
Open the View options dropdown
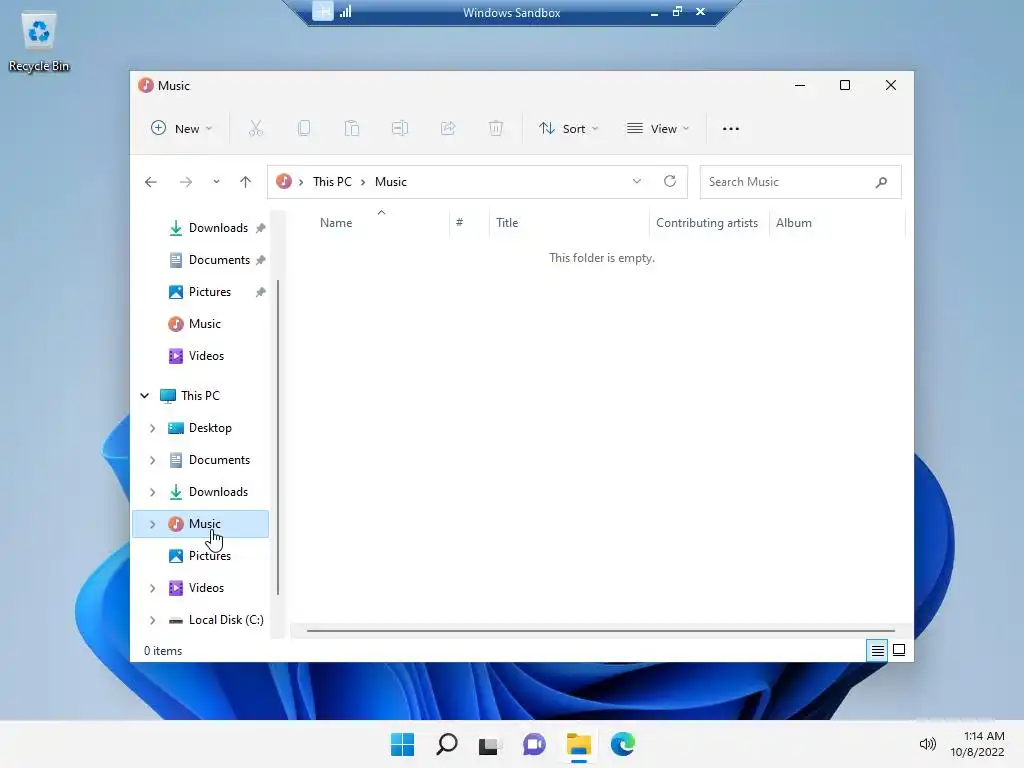658,129
